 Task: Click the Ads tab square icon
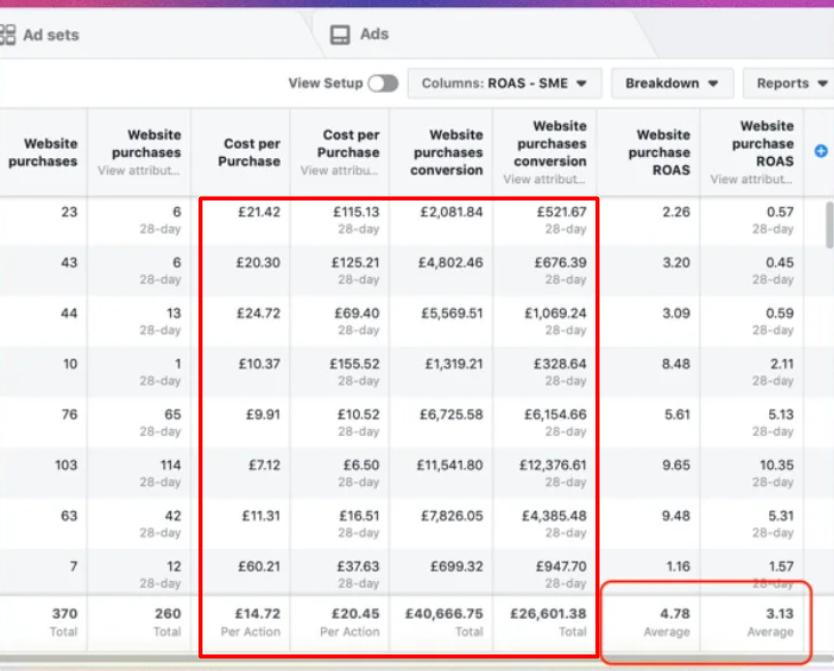pyautogui.click(x=340, y=35)
